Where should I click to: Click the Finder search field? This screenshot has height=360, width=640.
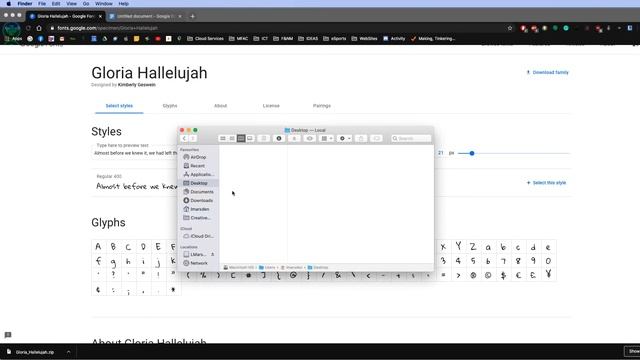(411, 138)
